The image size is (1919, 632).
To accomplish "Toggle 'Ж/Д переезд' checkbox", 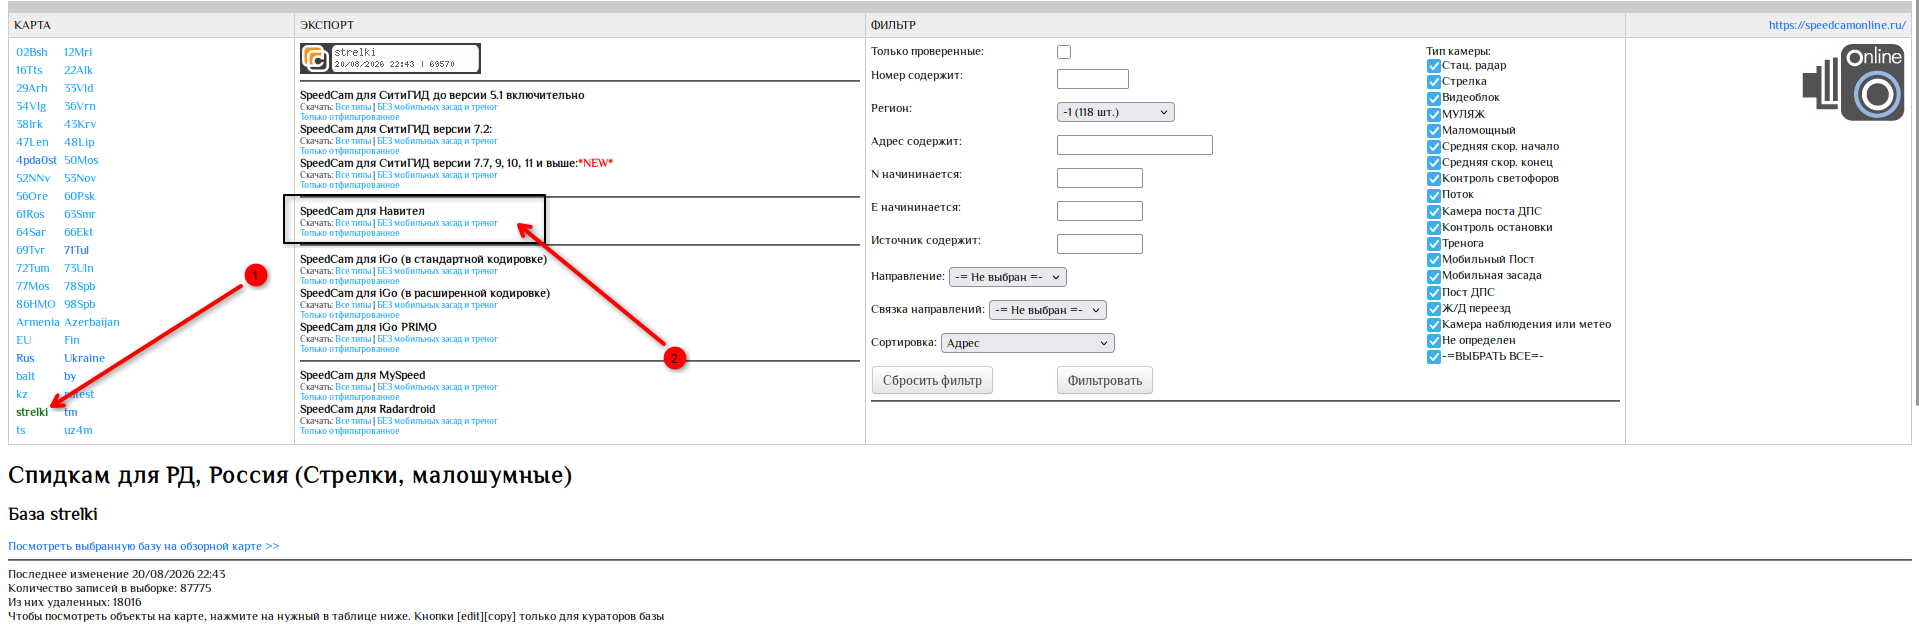I will 1434,309.
